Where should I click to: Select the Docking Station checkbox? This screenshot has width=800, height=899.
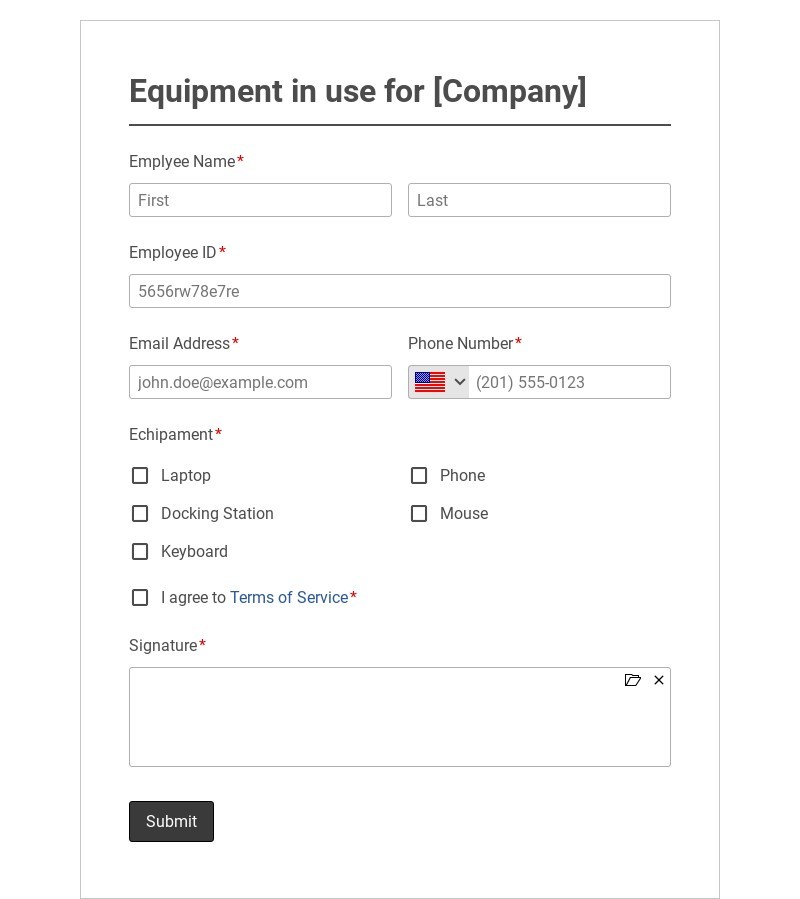(140, 514)
